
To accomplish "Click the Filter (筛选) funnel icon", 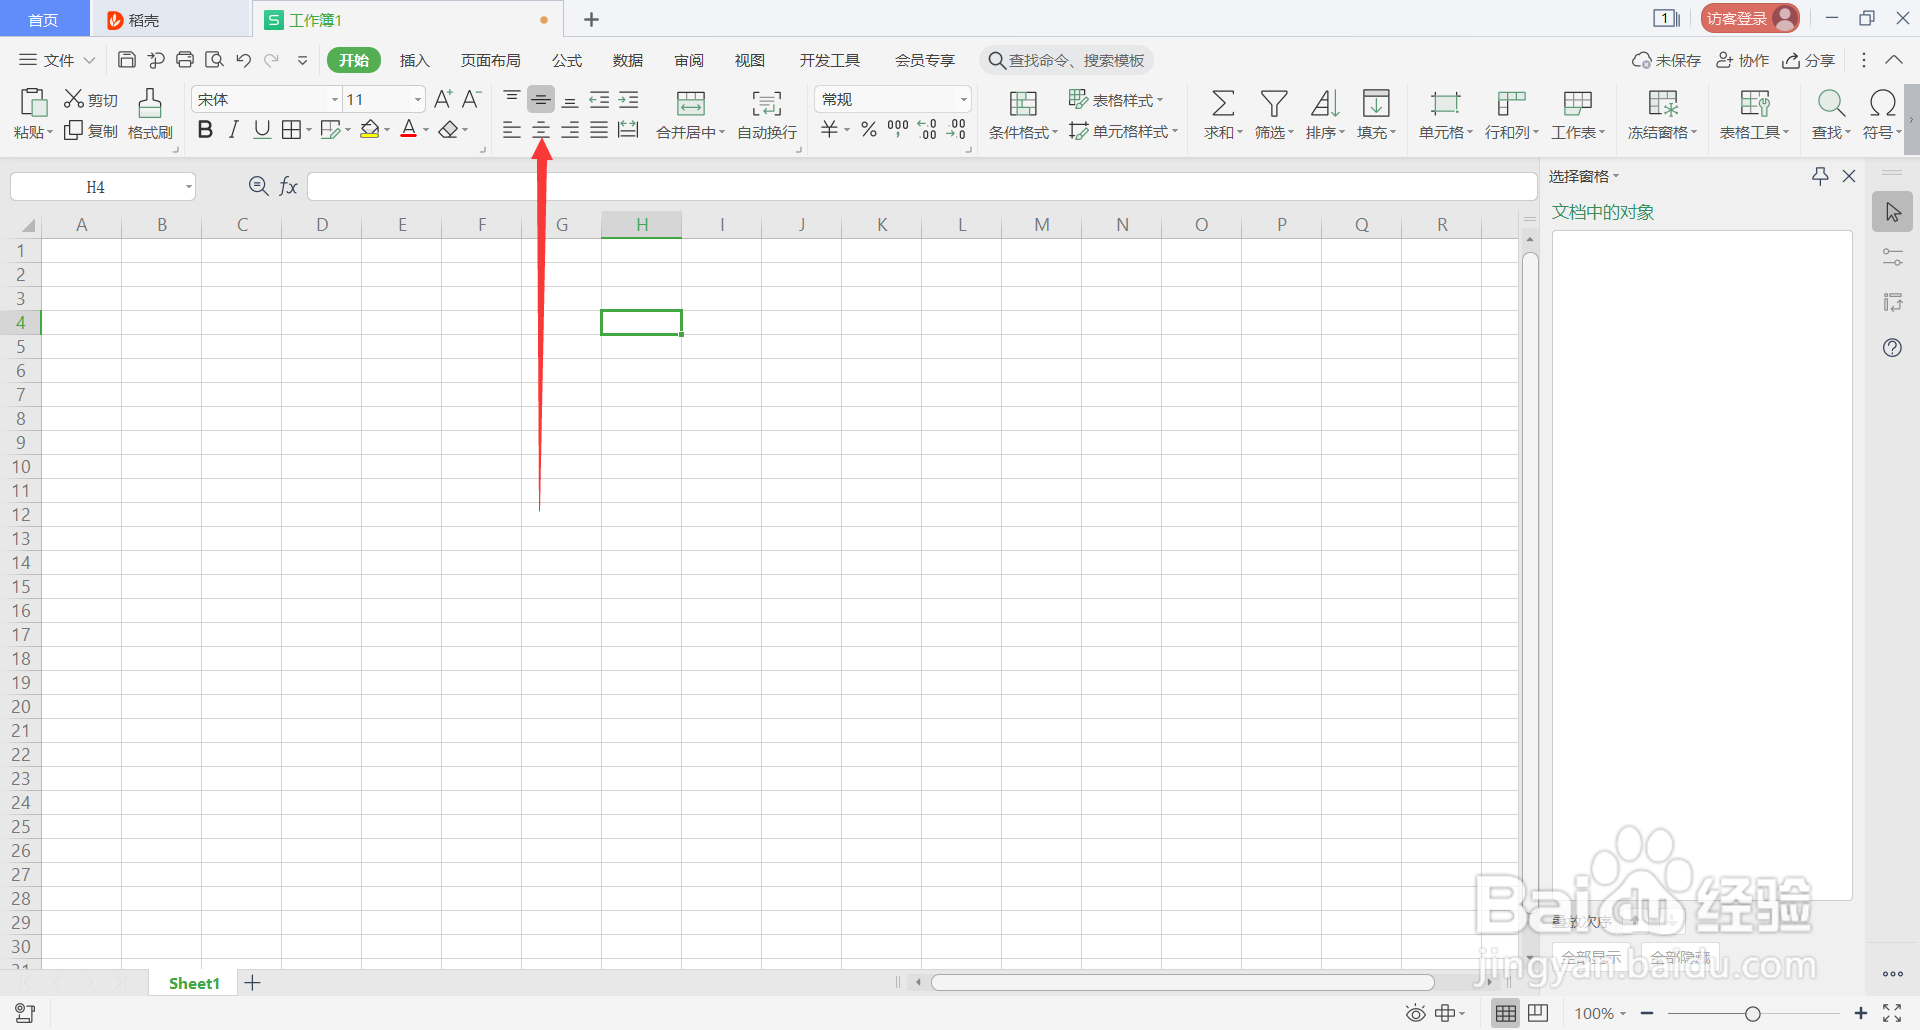I will click(1274, 103).
